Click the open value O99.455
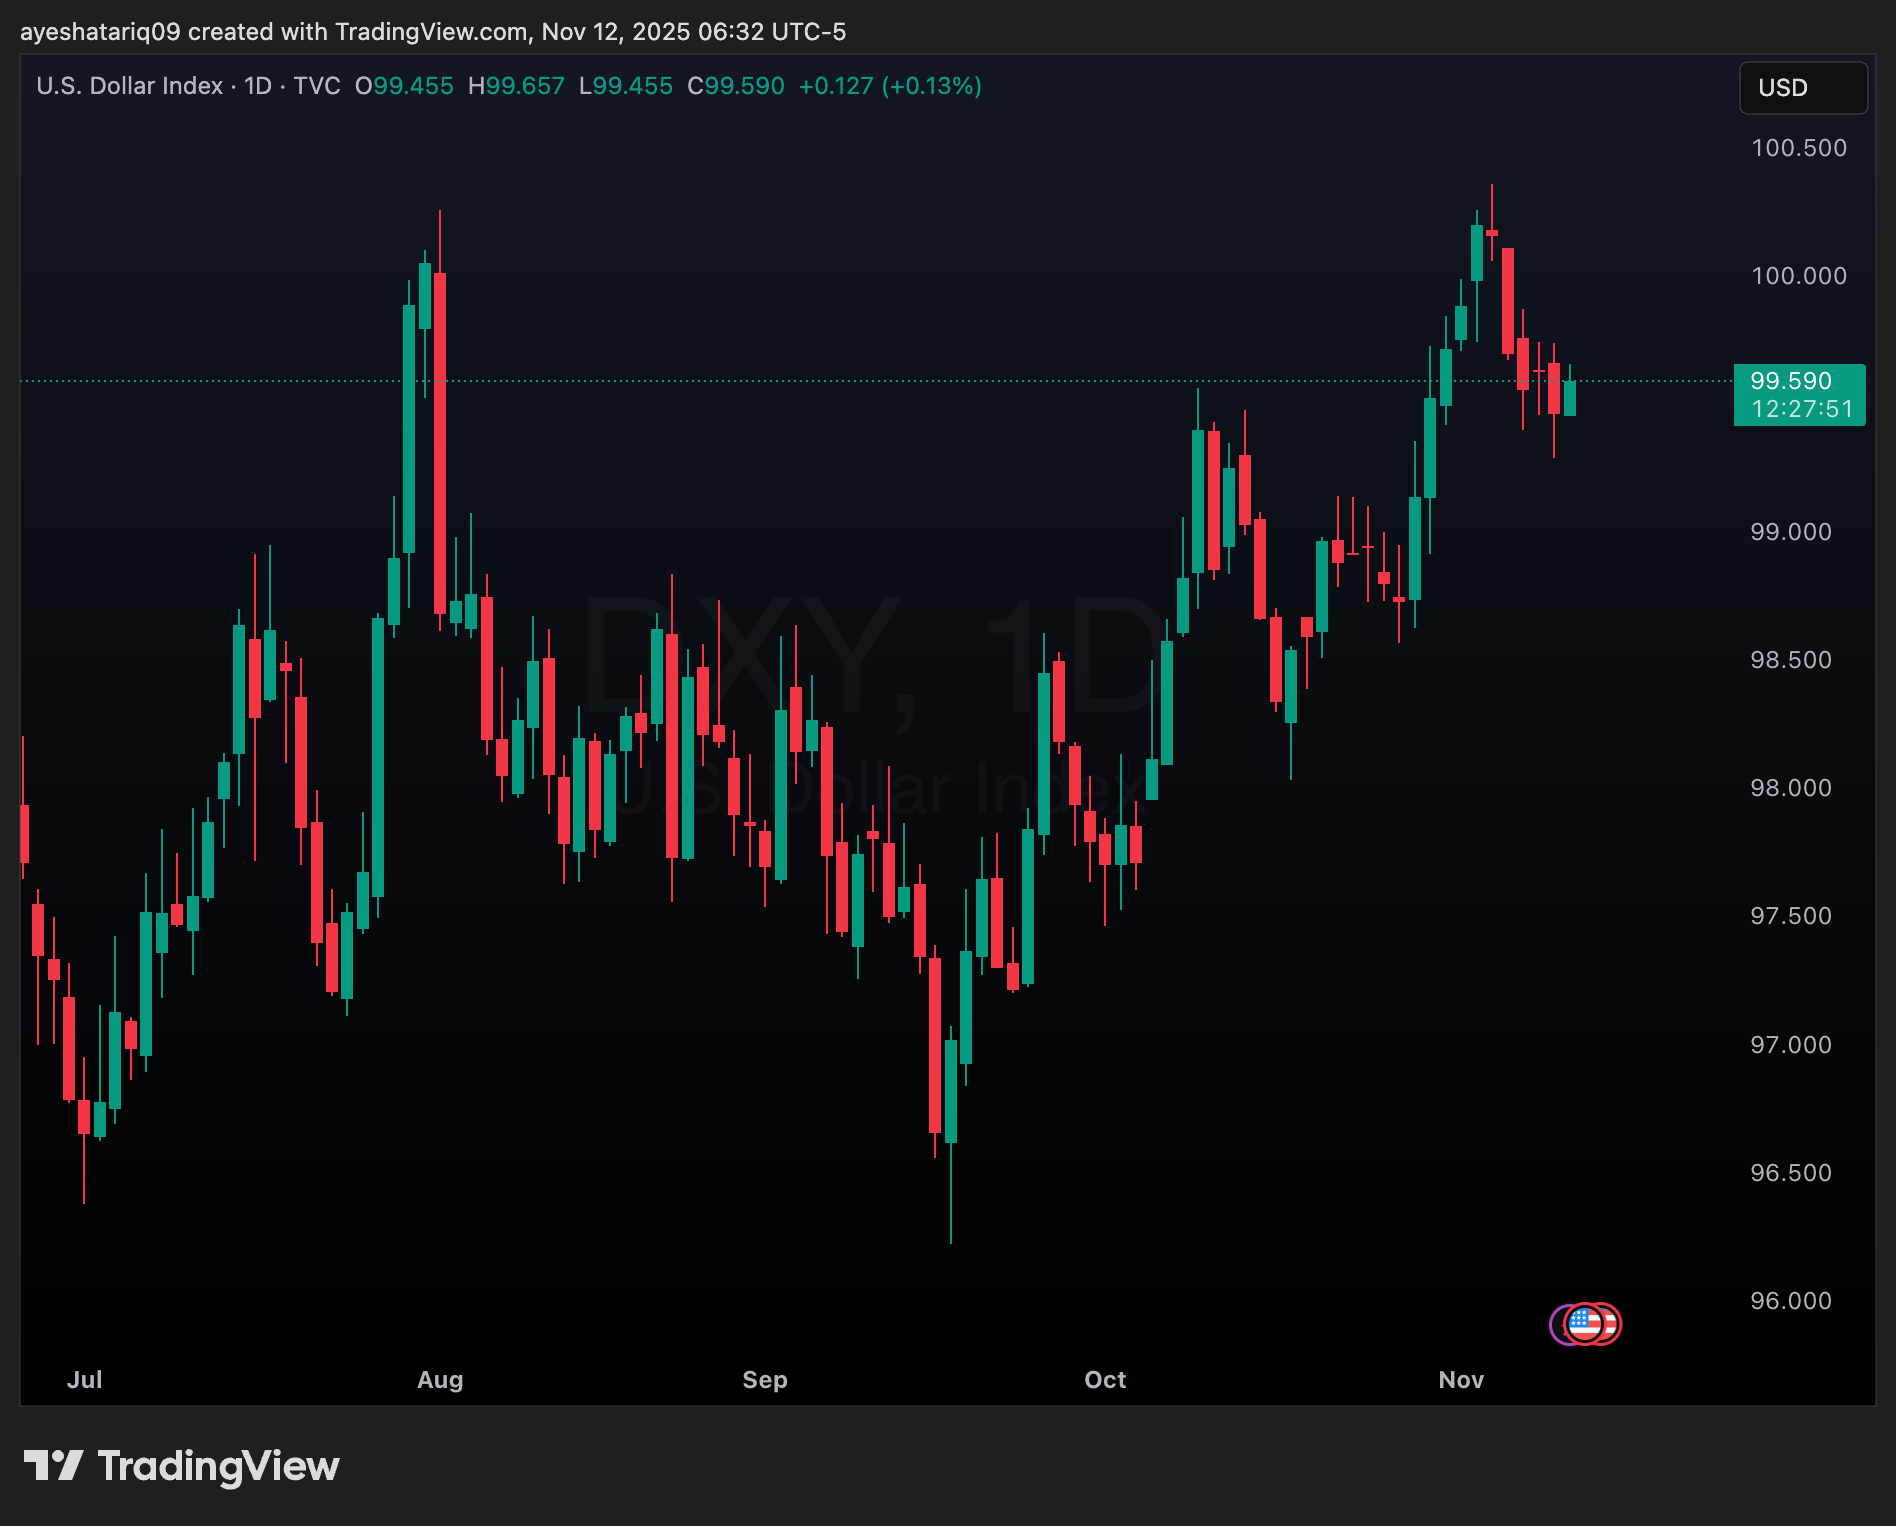 pos(404,86)
